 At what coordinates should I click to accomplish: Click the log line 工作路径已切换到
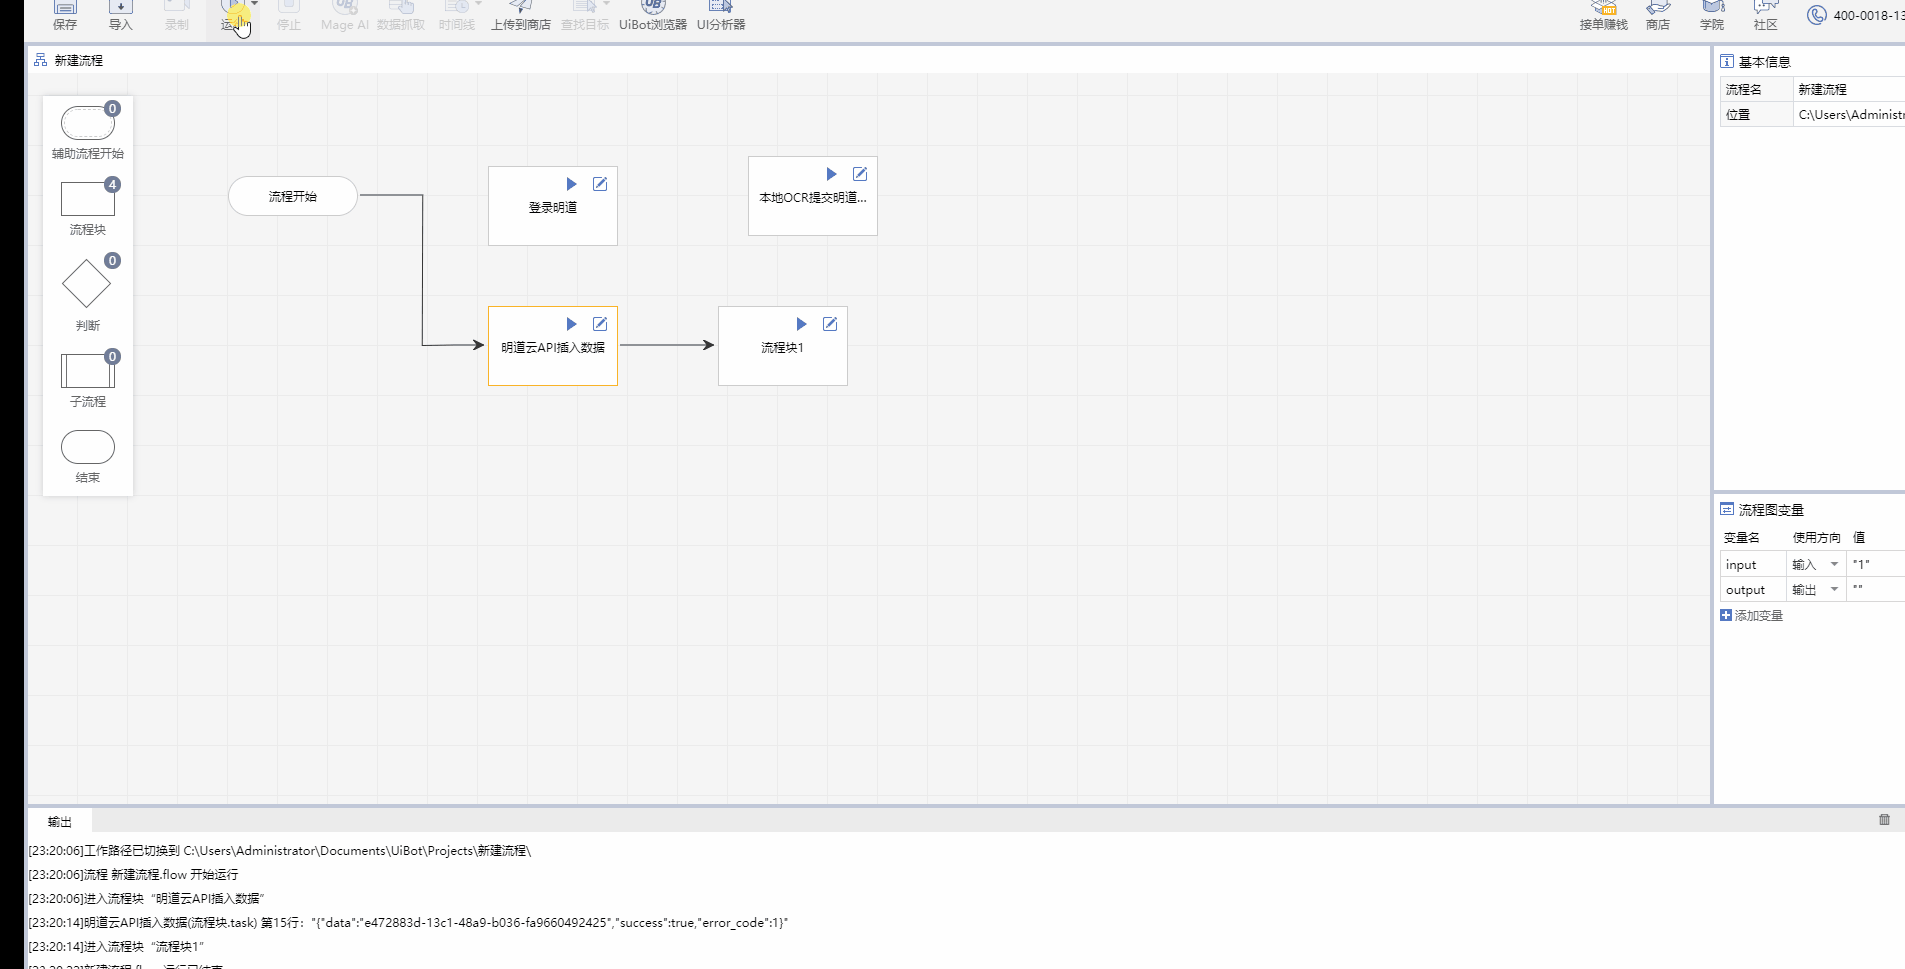[x=280, y=851]
